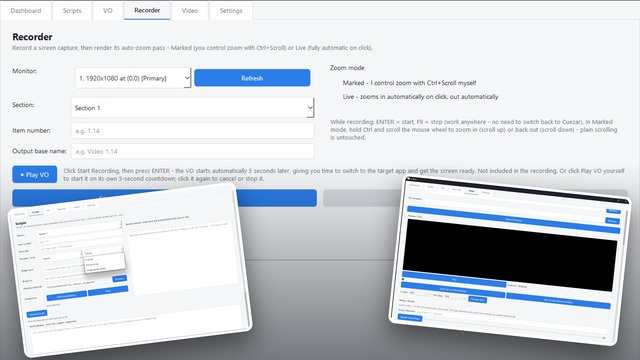
Task: Open the Video tab
Action: (x=190, y=11)
